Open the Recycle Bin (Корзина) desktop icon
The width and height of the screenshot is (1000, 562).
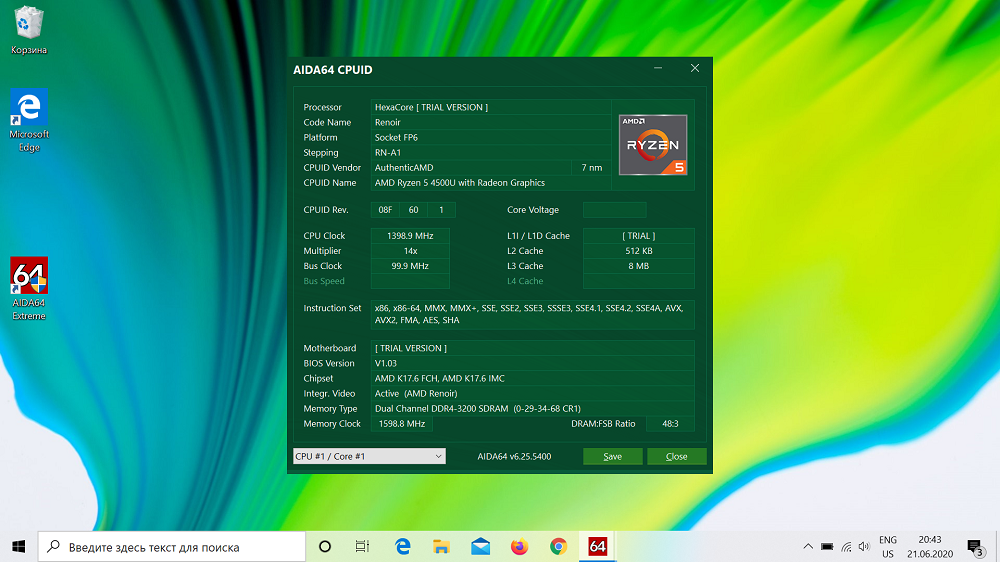(29, 30)
